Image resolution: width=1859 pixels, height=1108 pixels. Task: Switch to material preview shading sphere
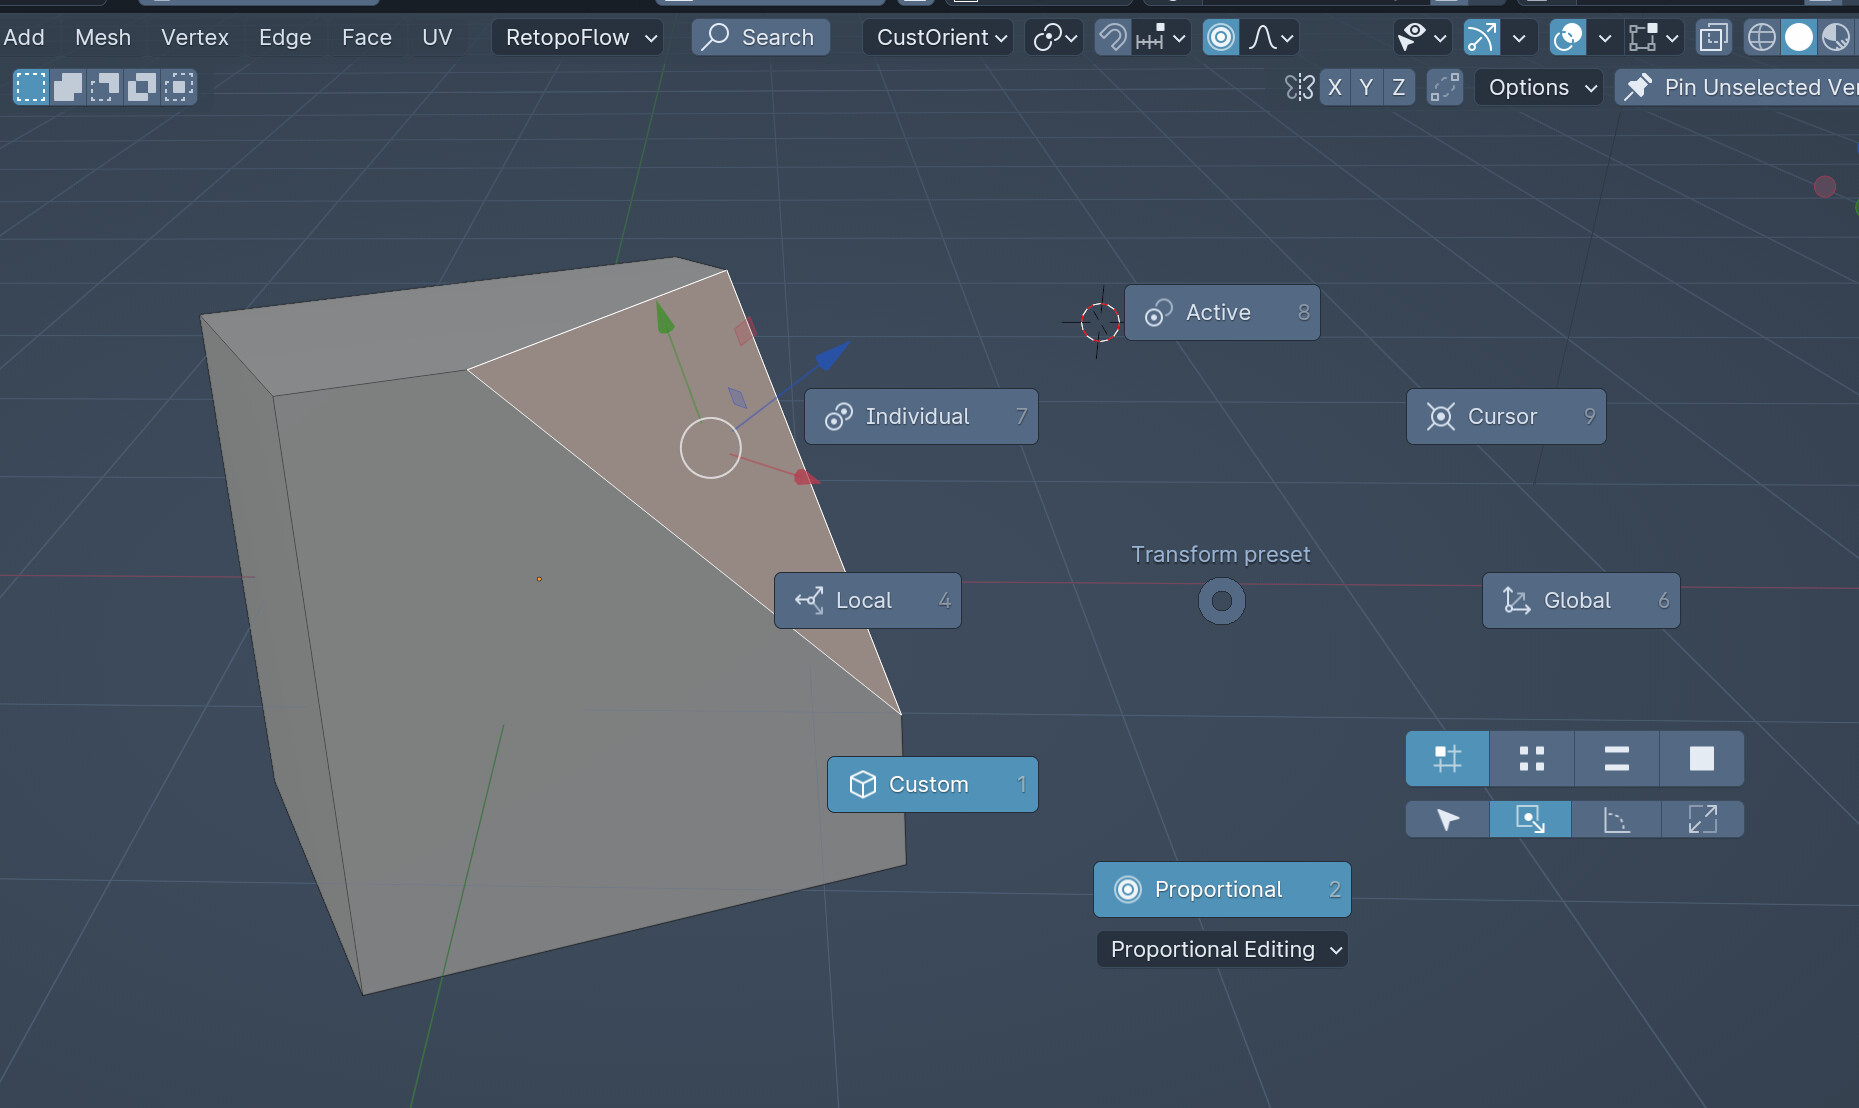pos(1836,38)
